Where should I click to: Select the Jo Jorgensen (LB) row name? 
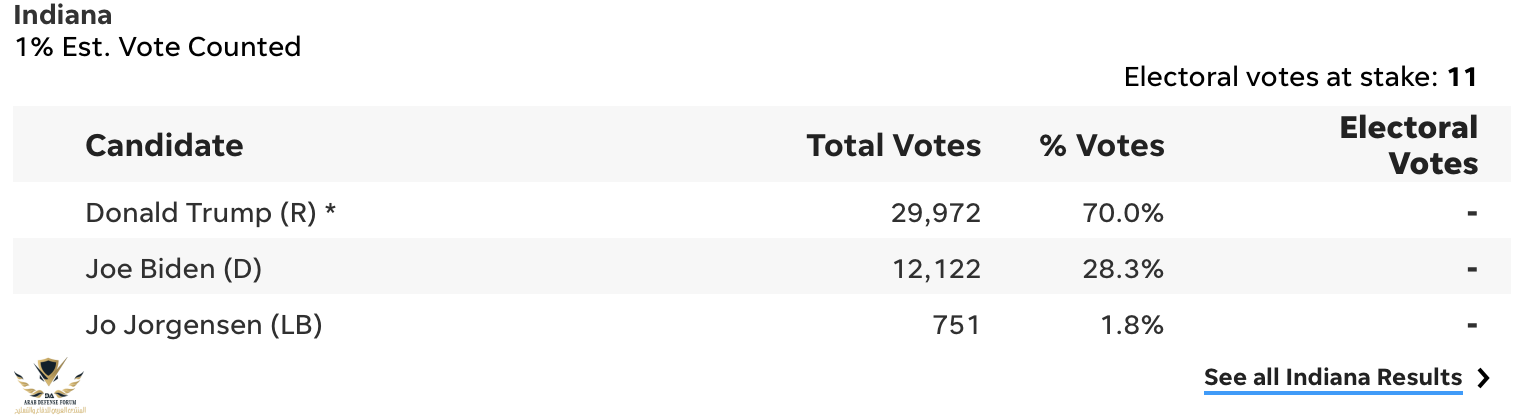tap(204, 325)
